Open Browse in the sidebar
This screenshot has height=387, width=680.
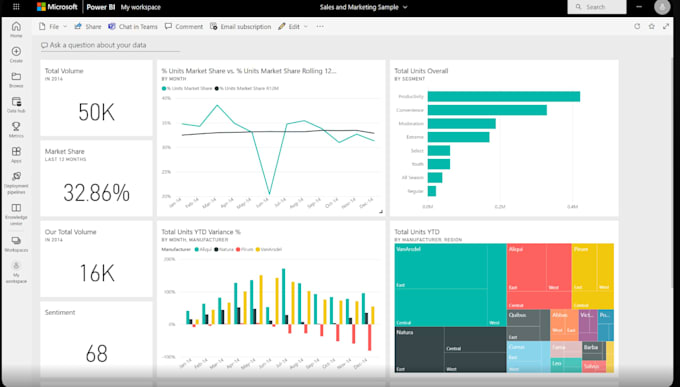(16, 80)
